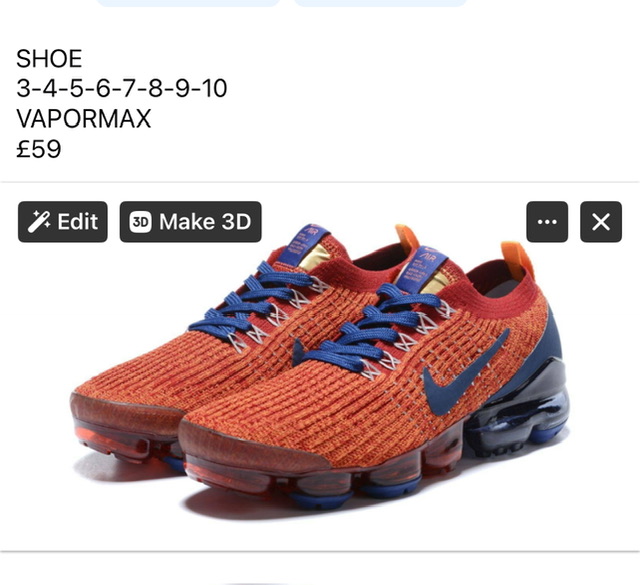Open the three-dots photo options menu
Image resolution: width=640 pixels, height=585 pixels.
tap(547, 222)
